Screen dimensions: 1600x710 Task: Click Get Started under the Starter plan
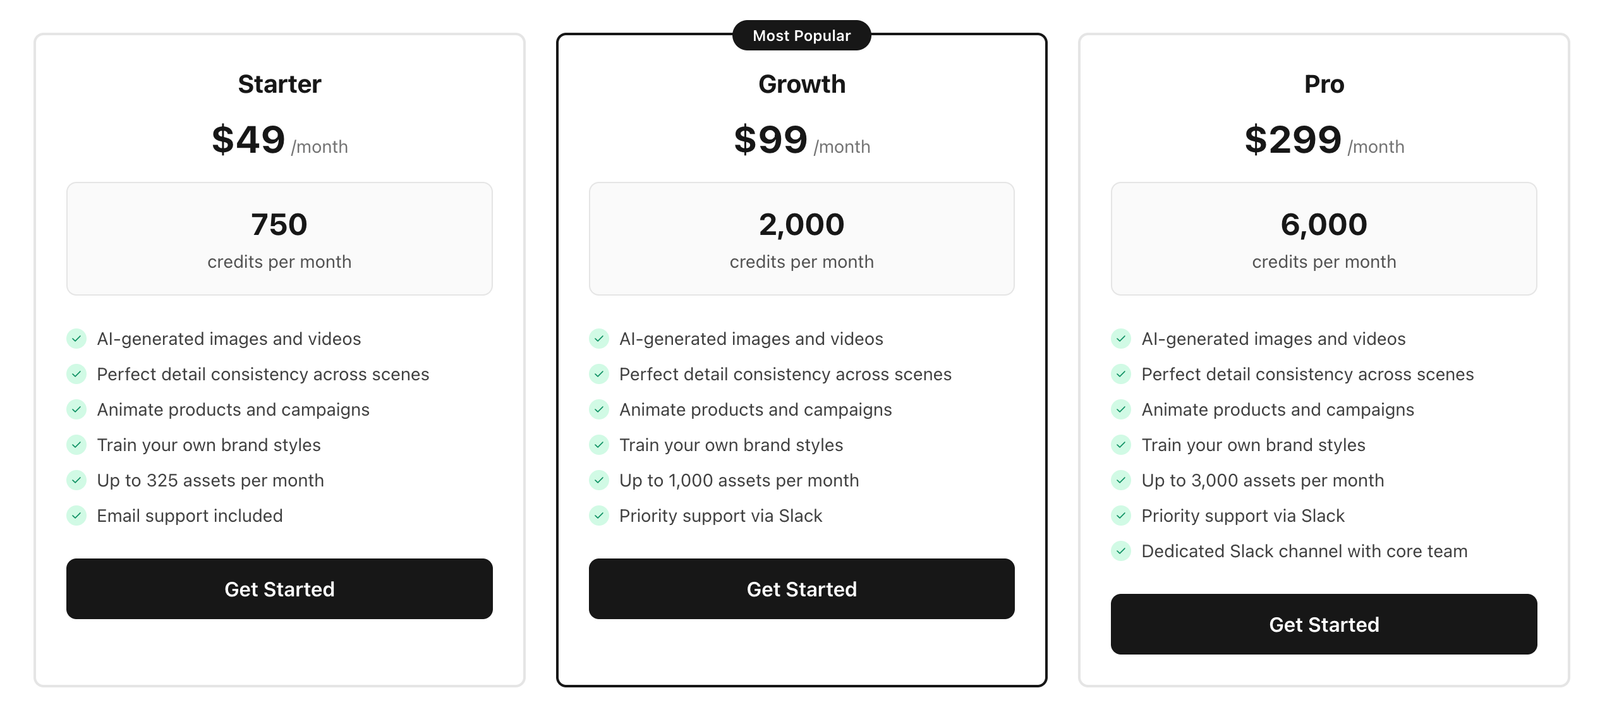(279, 589)
